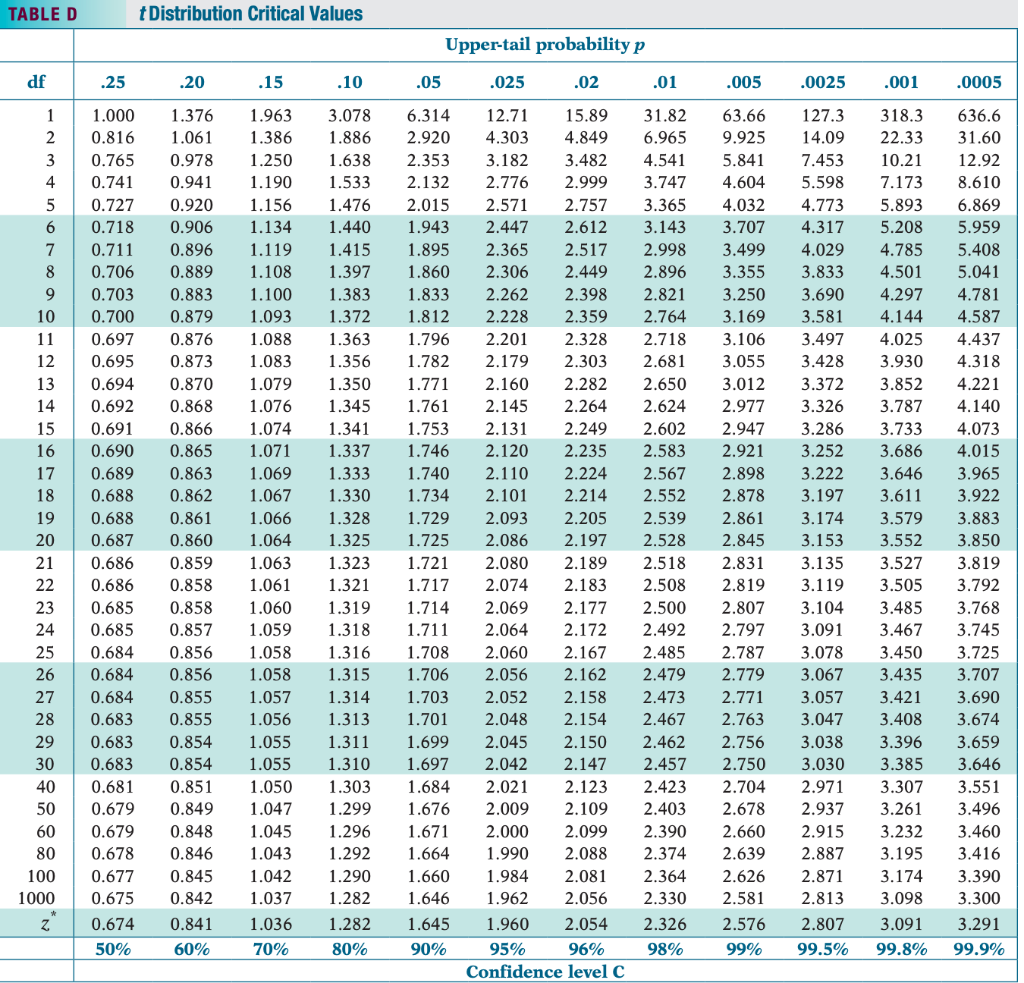Click the 't Distribution Critical Values' heading
1024x983 pixels.
tap(251, 14)
